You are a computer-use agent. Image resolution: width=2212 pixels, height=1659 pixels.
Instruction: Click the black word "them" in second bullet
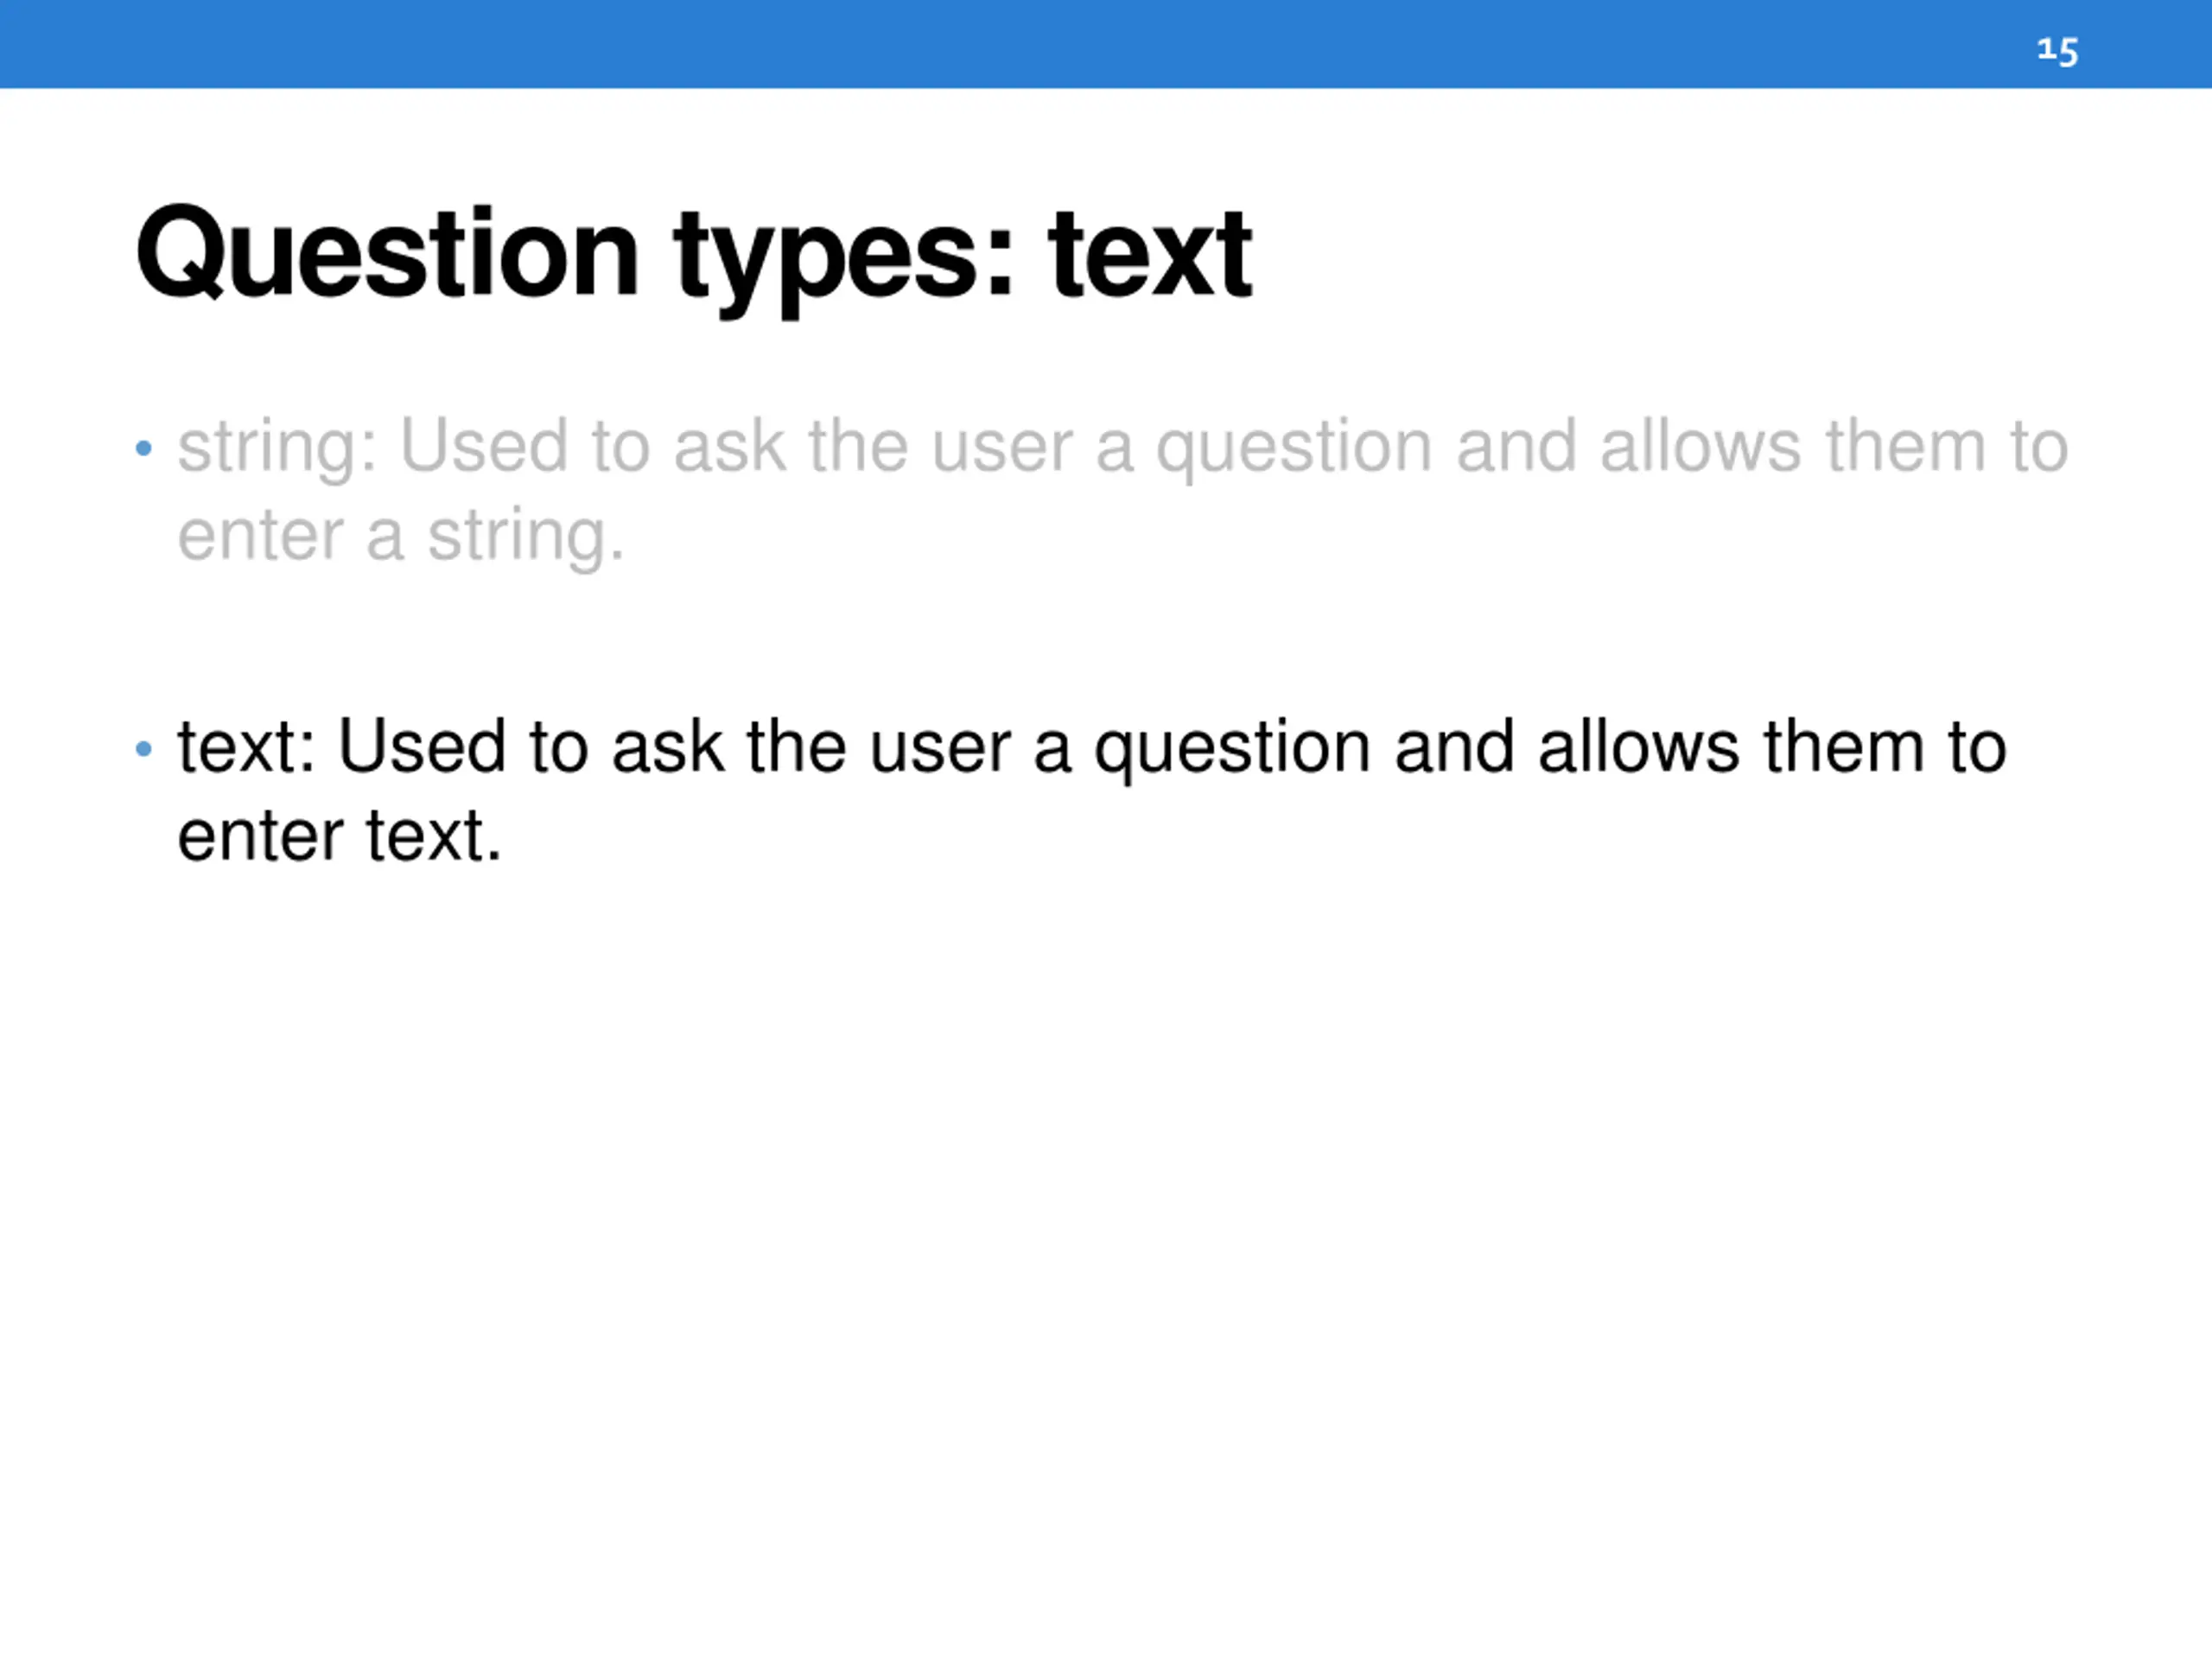point(1843,747)
